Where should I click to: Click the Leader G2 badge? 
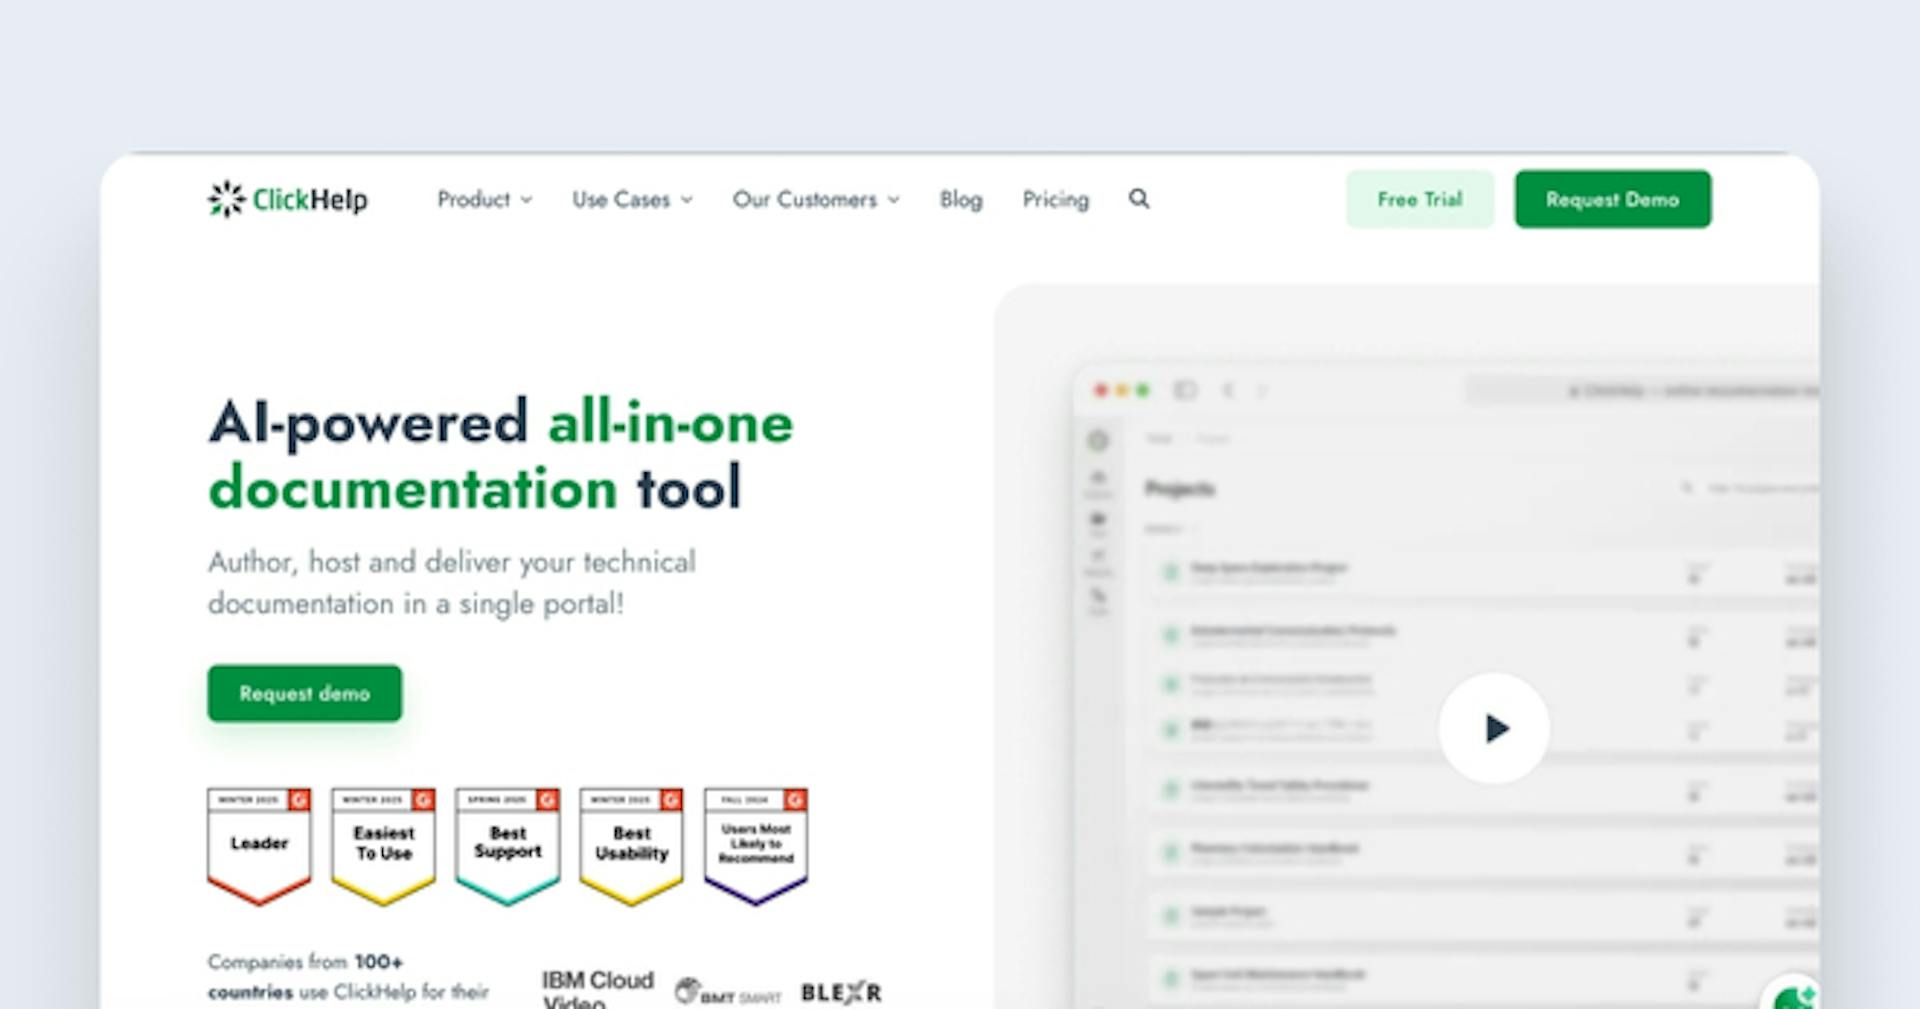(259, 846)
